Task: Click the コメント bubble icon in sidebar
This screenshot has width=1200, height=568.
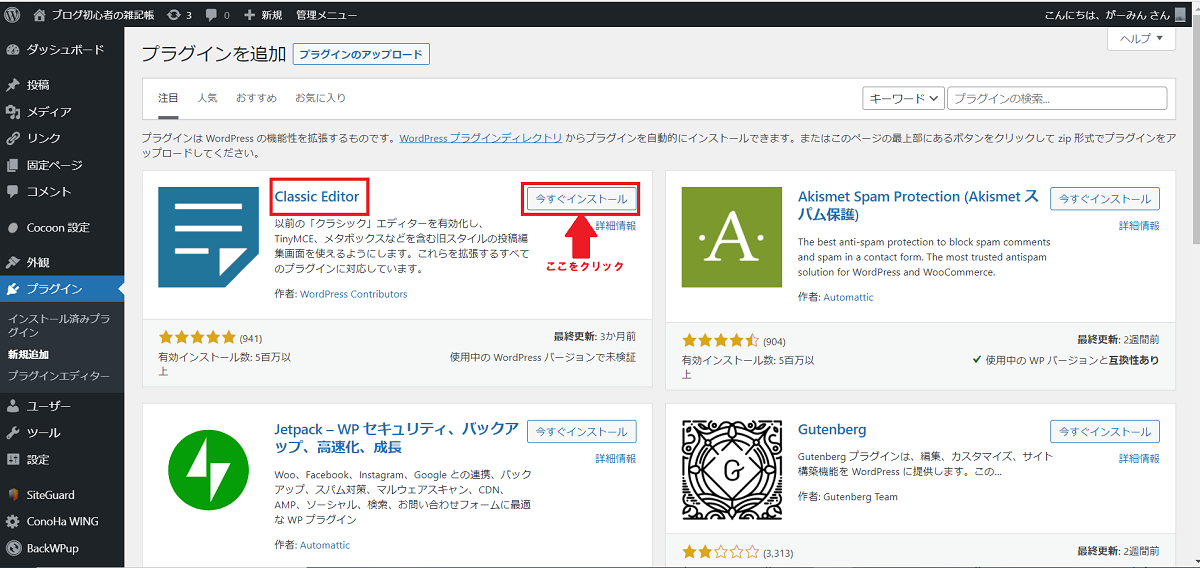Action: click(x=13, y=191)
